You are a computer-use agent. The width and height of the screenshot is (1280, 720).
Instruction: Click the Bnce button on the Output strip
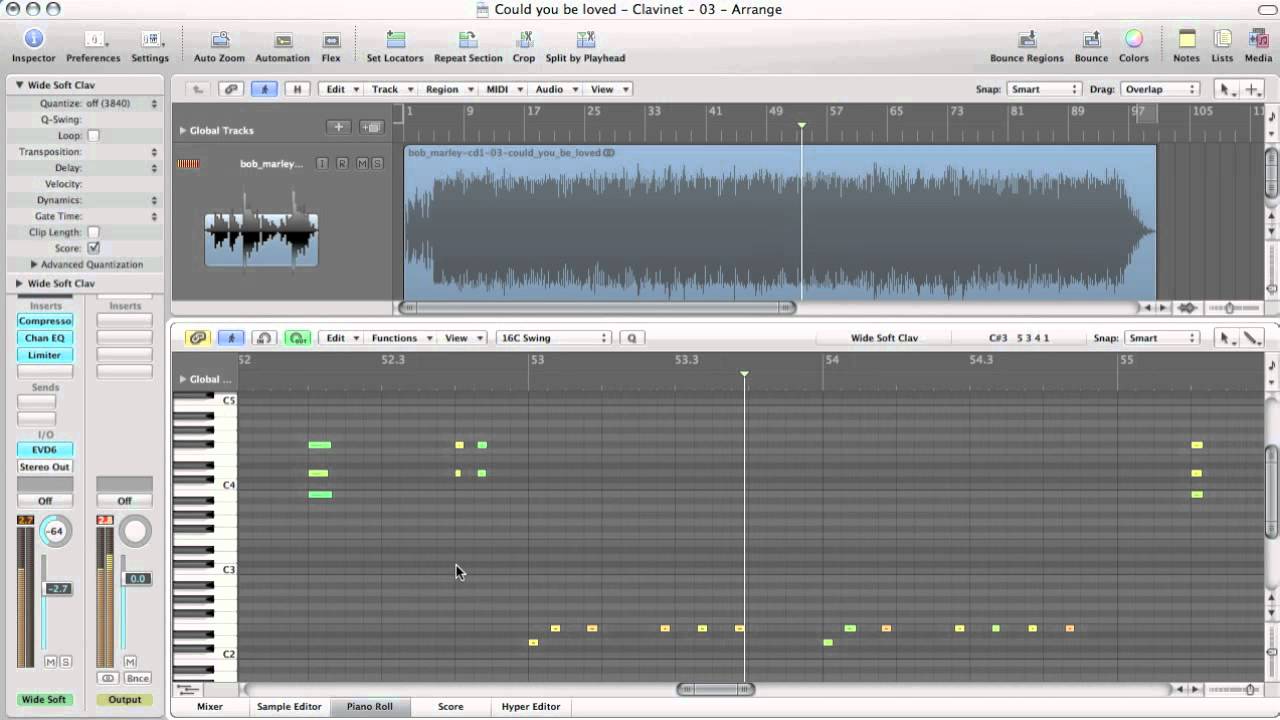pyautogui.click(x=136, y=678)
